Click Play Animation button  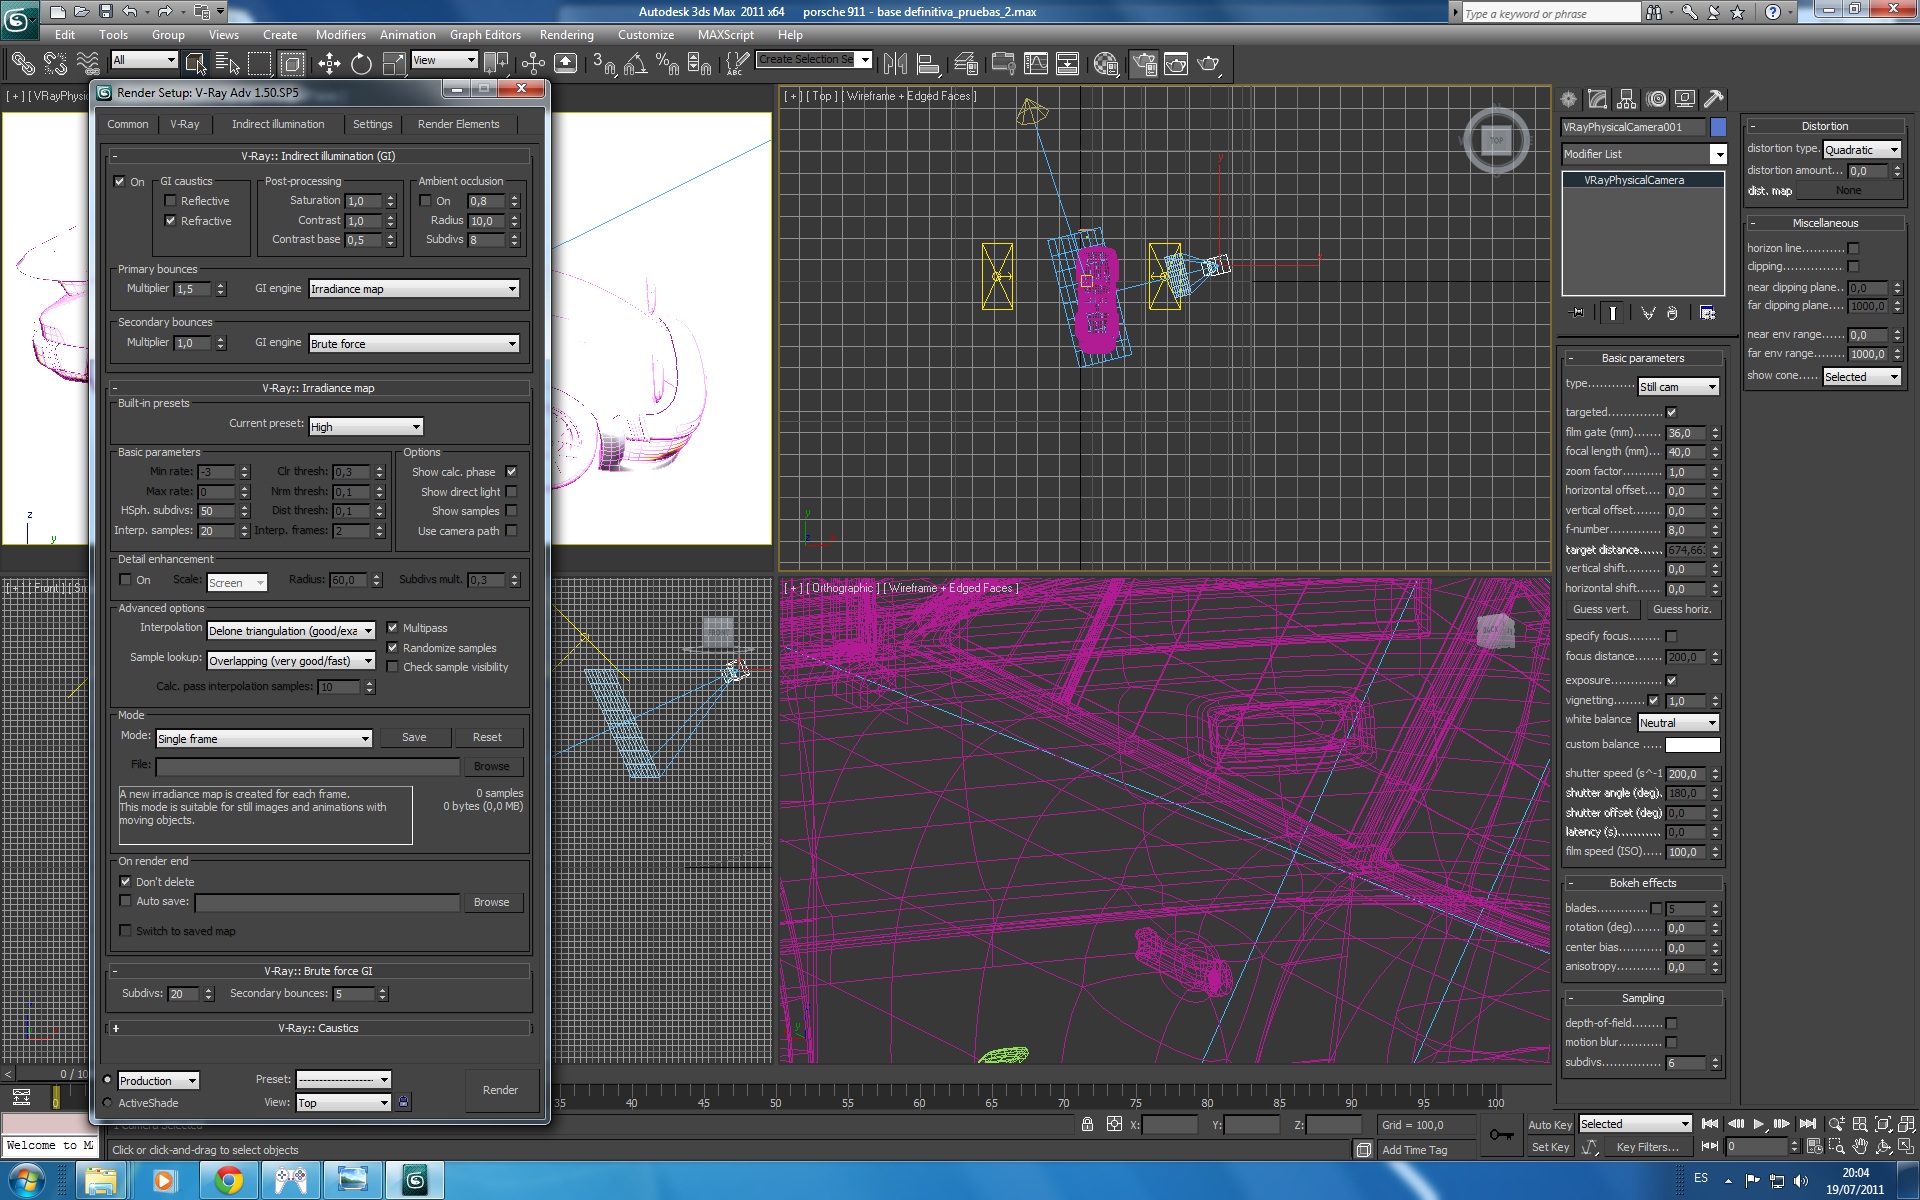[x=1759, y=1124]
